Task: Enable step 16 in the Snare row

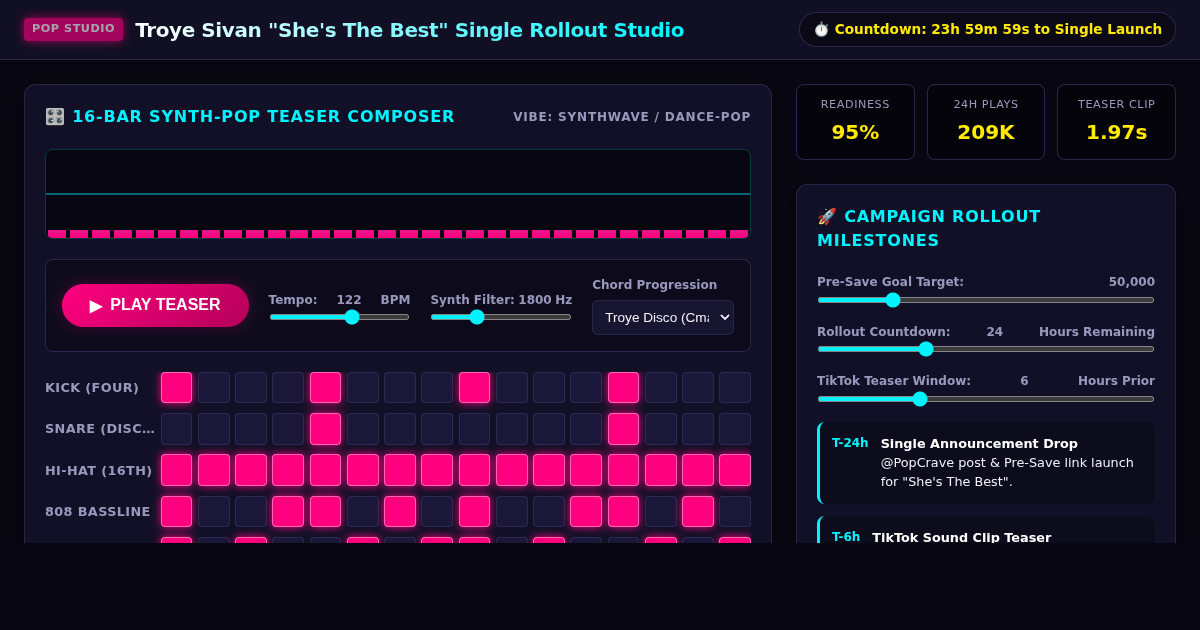Action: [x=735, y=429]
